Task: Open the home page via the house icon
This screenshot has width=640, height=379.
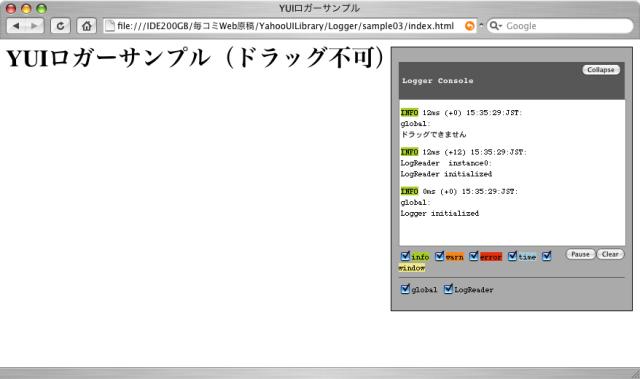Action: [87, 26]
